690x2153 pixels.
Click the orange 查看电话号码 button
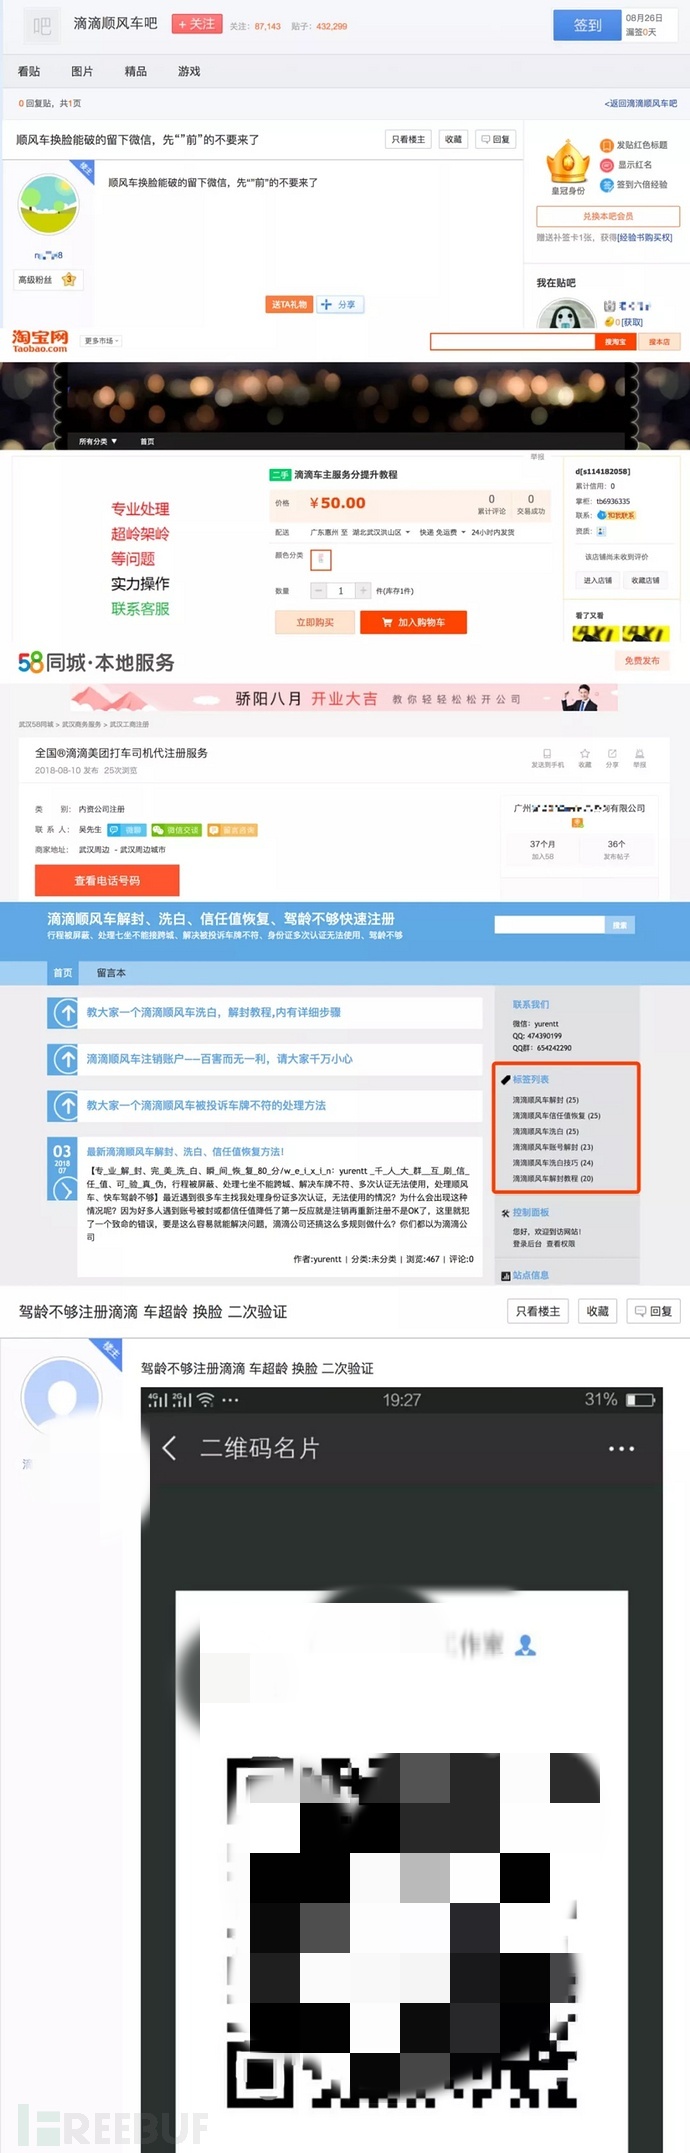pyautogui.click(x=107, y=880)
